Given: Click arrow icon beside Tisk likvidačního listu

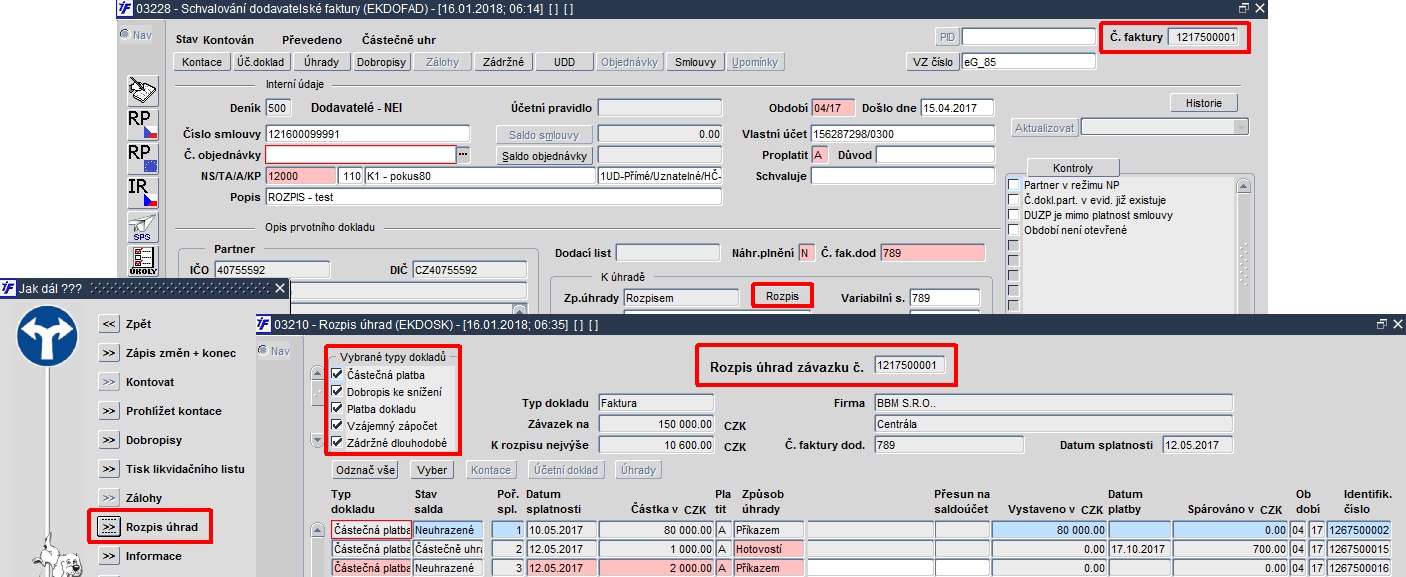Looking at the screenshot, I should point(109,469).
